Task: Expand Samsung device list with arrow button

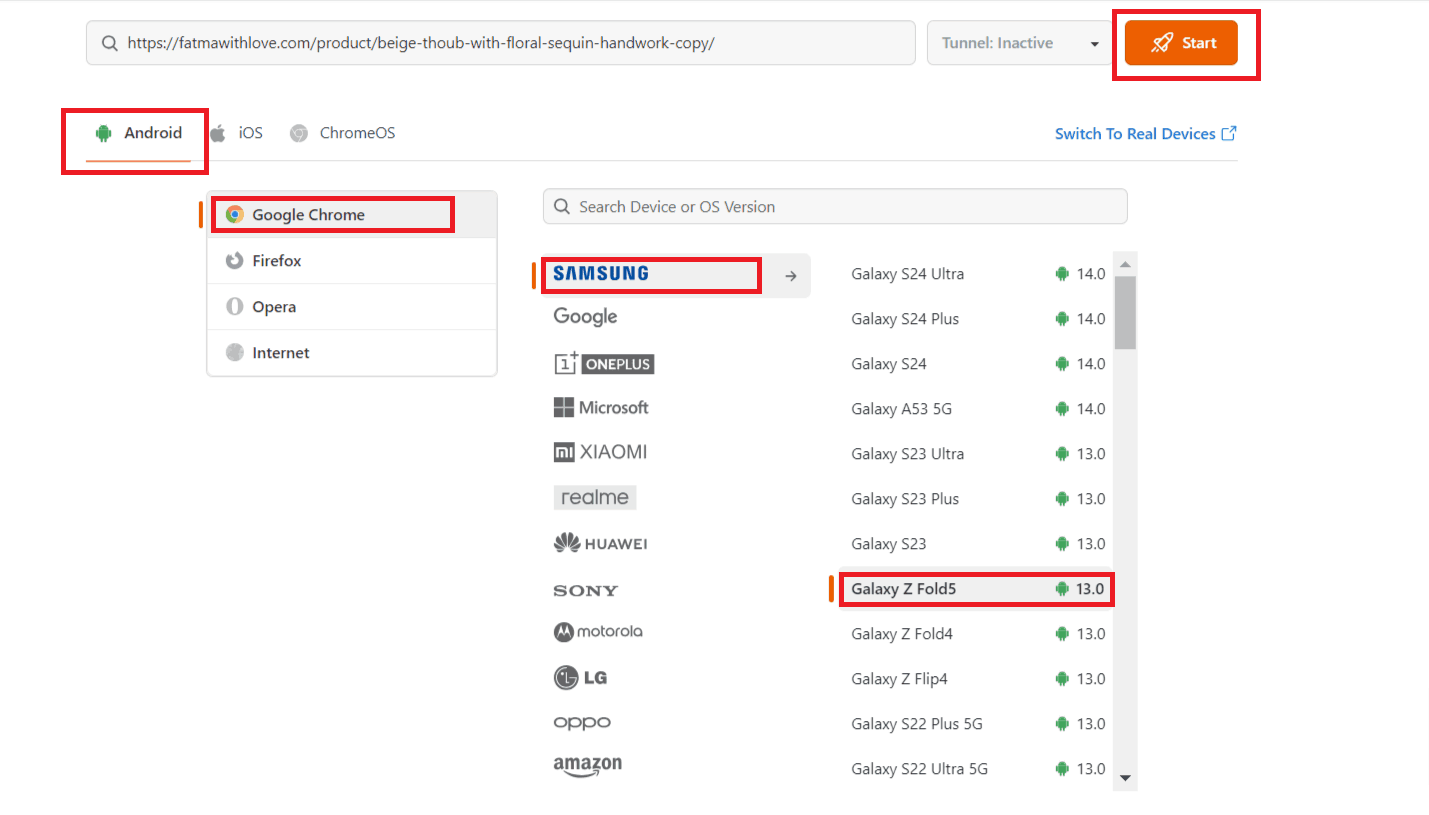Action: click(789, 274)
